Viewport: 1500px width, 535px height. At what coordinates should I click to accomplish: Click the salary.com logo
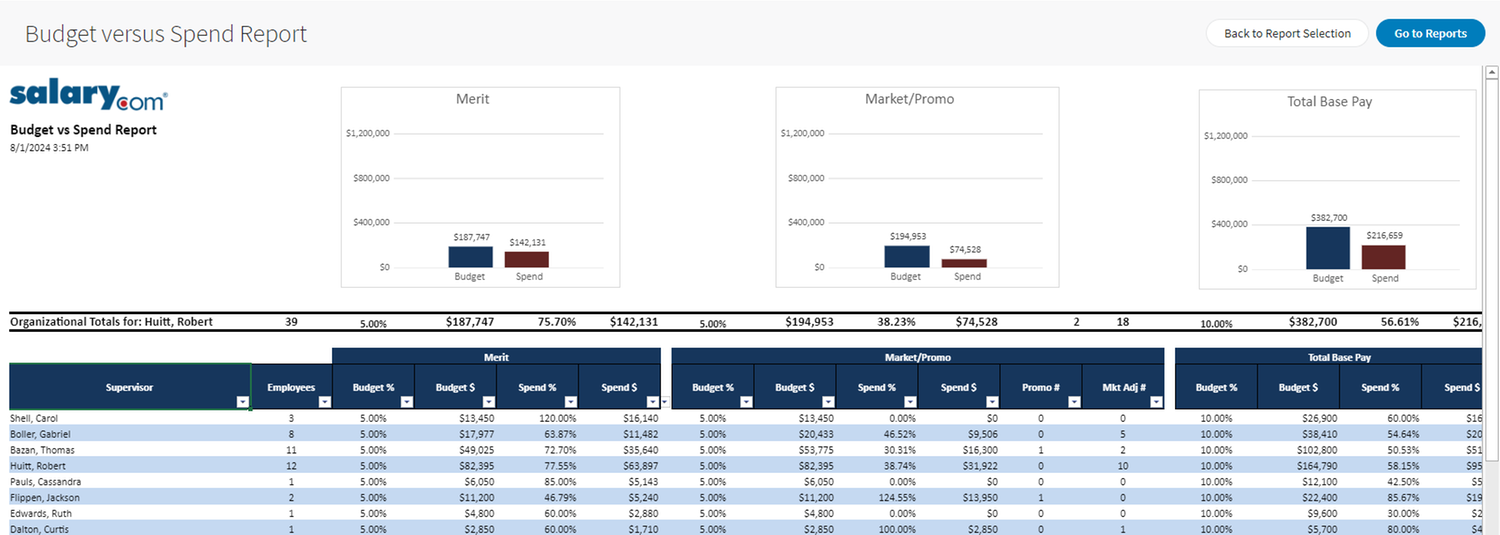pyautogui.click(x=88, y=96)
